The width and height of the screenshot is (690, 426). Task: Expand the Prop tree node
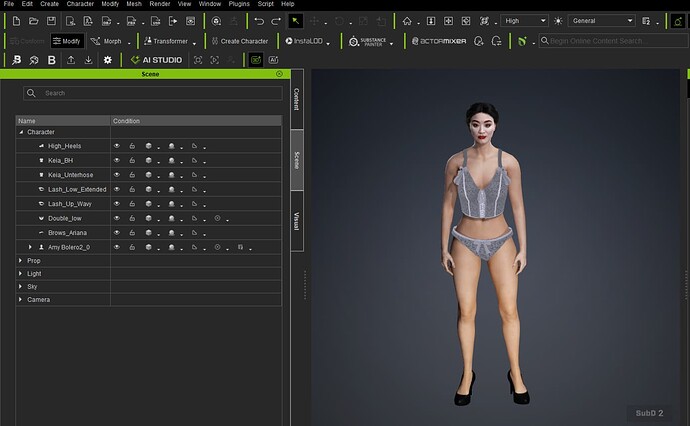(x=20, y=261)
